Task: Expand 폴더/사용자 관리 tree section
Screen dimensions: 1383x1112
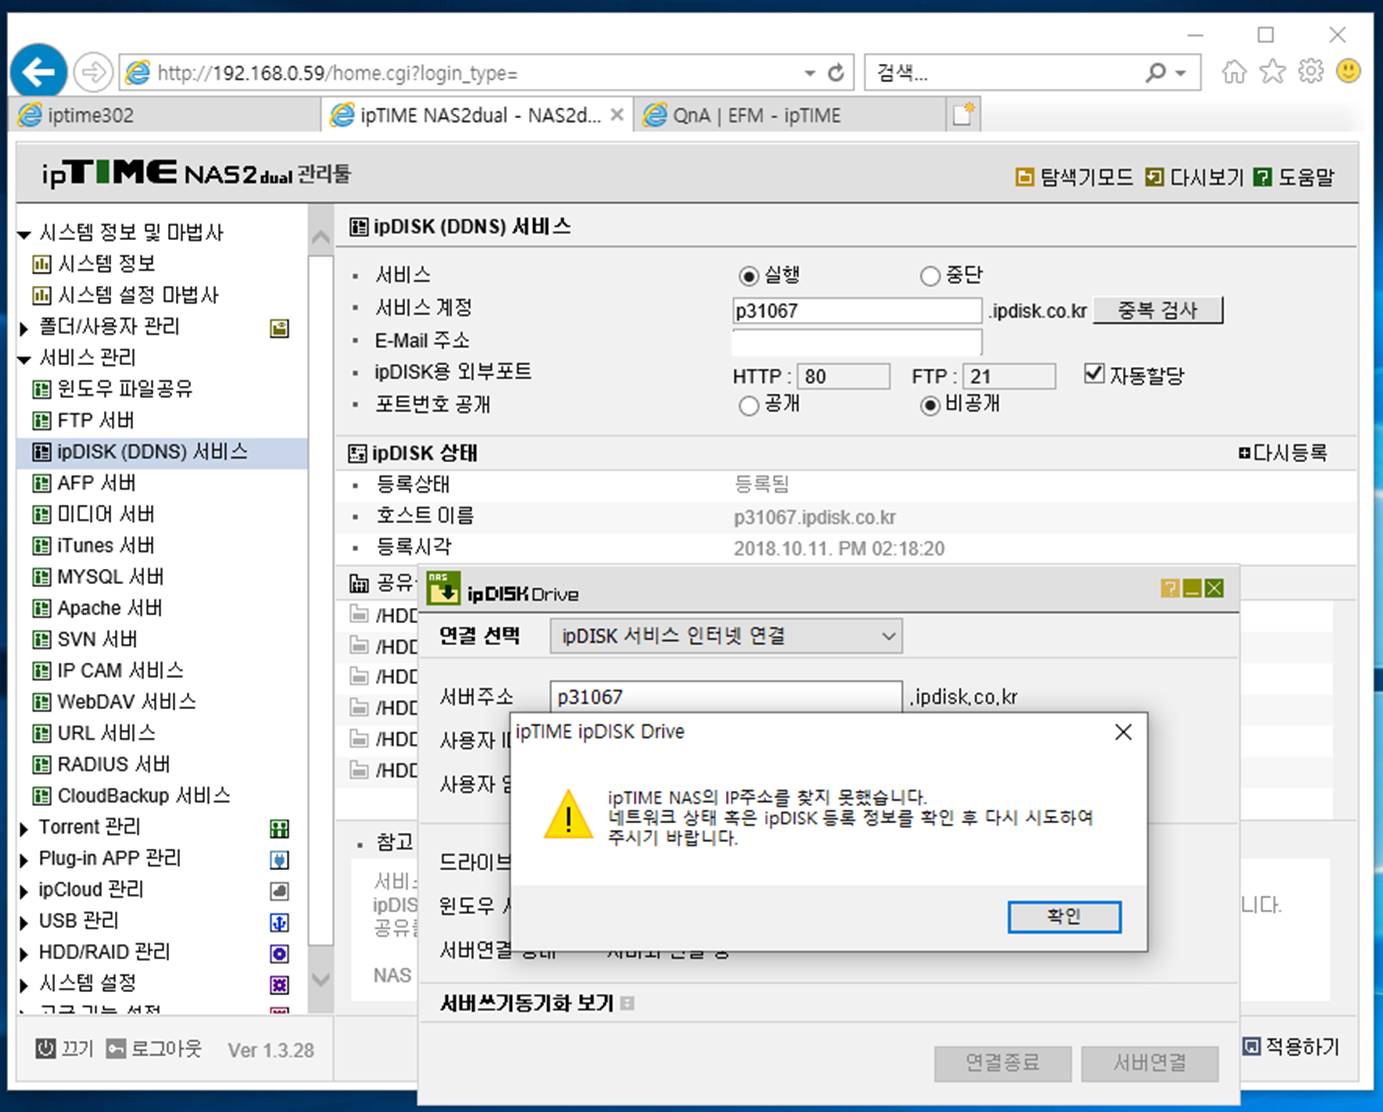Action: pos(25,328)
